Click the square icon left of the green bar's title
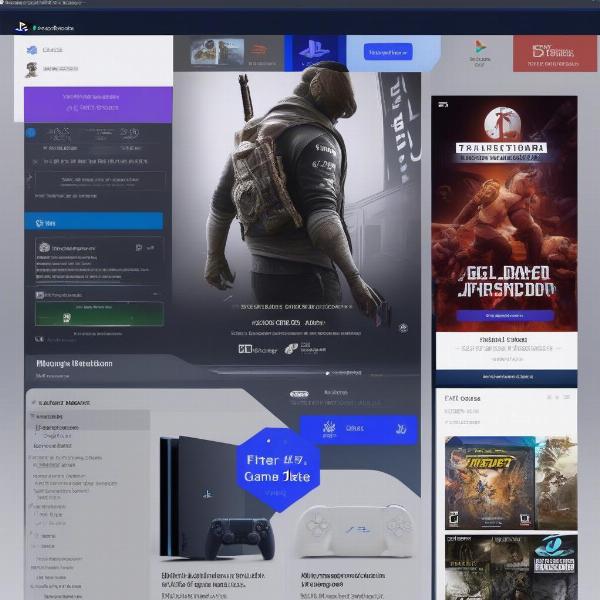600x600 pixels. tap(39, 295)
